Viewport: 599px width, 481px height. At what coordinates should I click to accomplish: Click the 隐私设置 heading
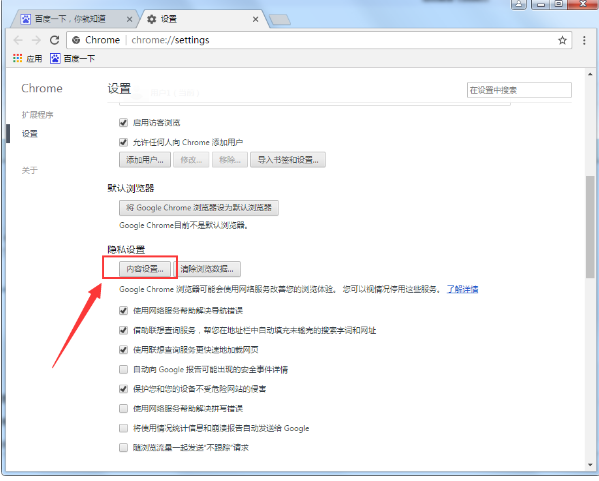126,250
